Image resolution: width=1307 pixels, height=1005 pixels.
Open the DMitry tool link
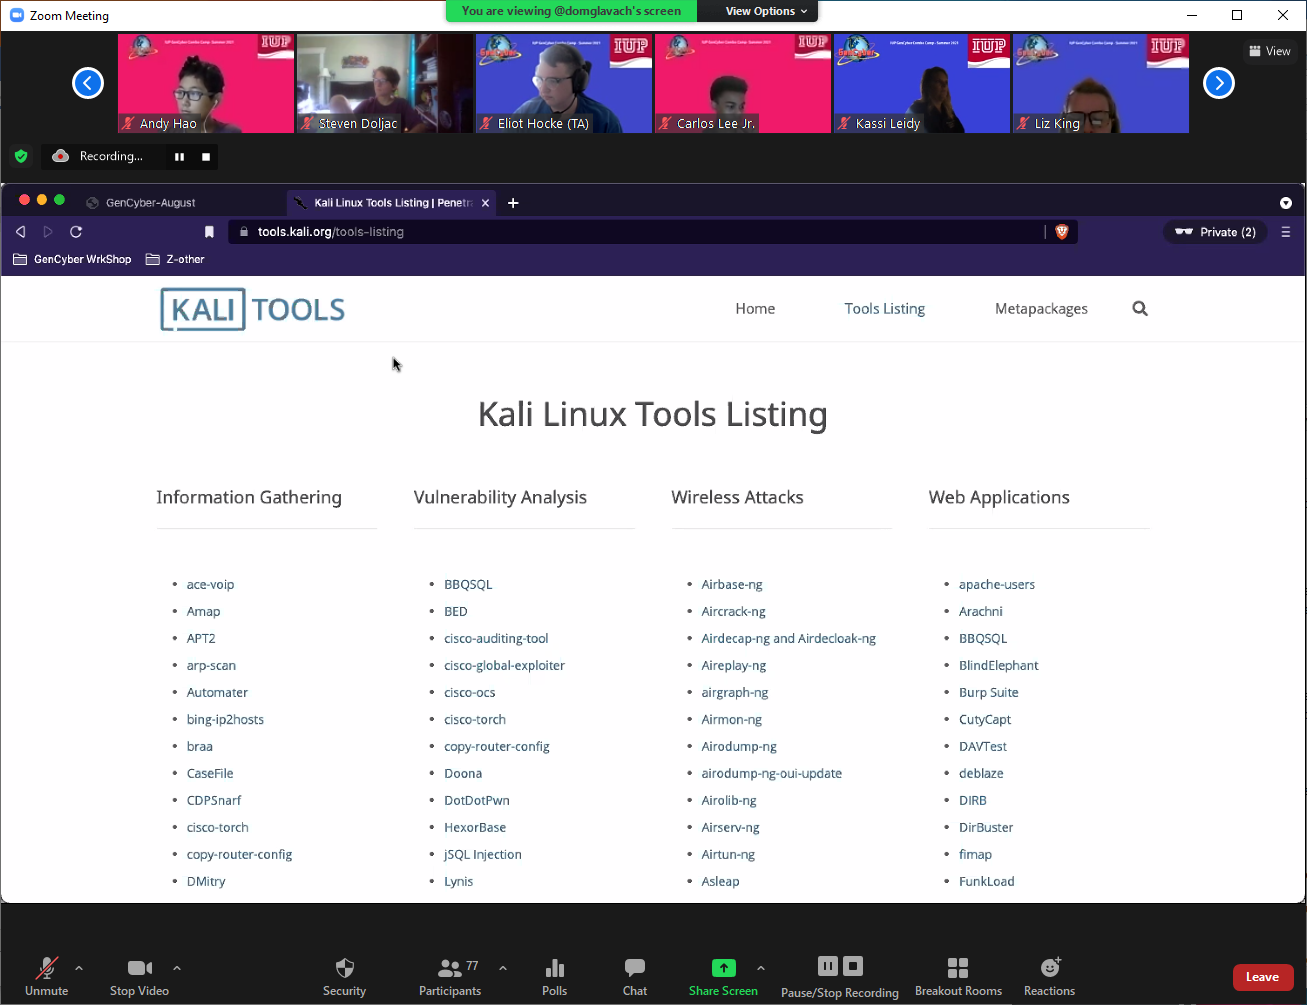click(206, 881)
